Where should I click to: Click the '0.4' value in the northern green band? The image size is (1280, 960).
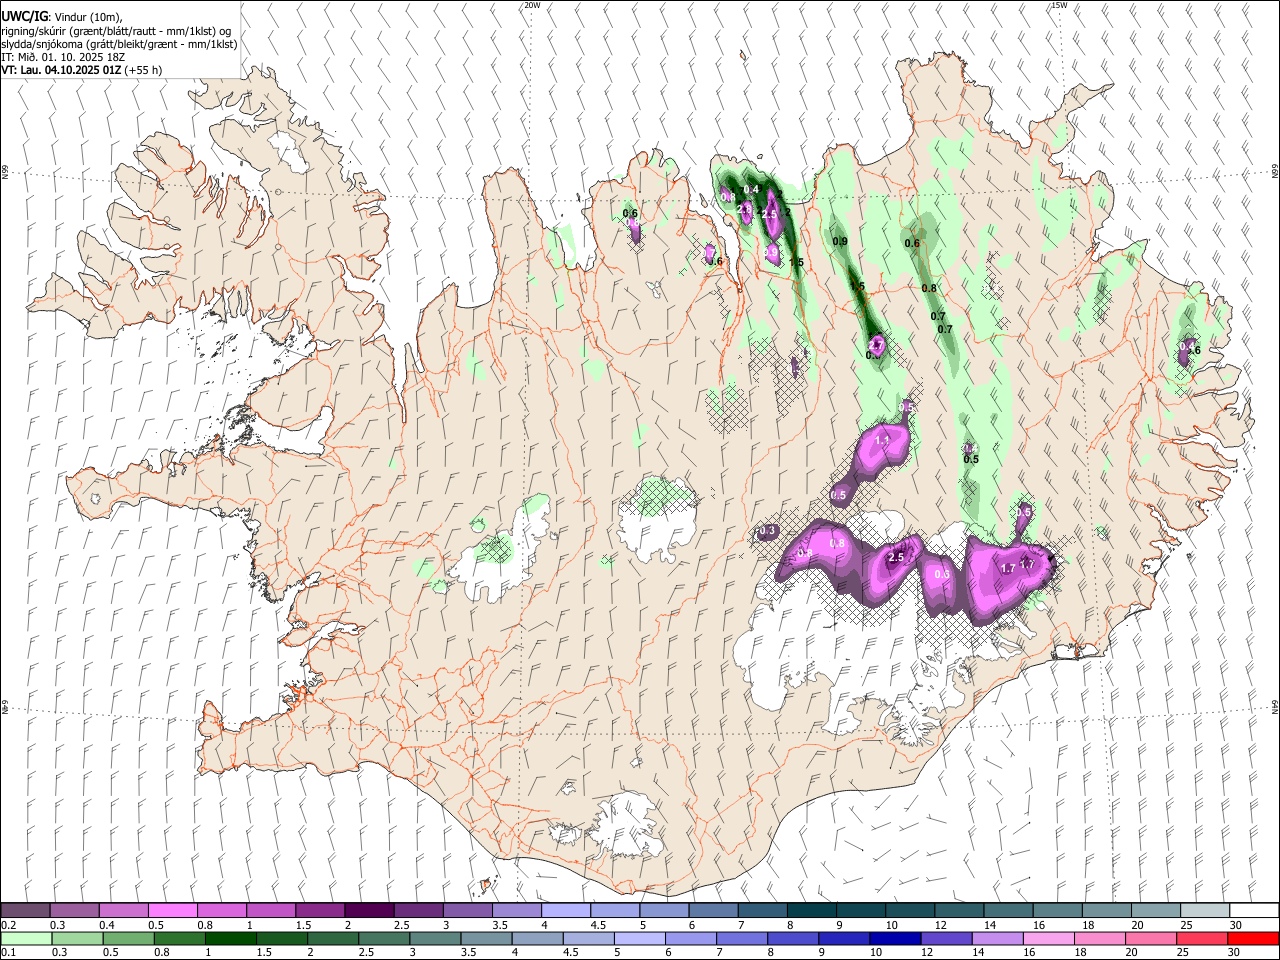coord(752,190)
